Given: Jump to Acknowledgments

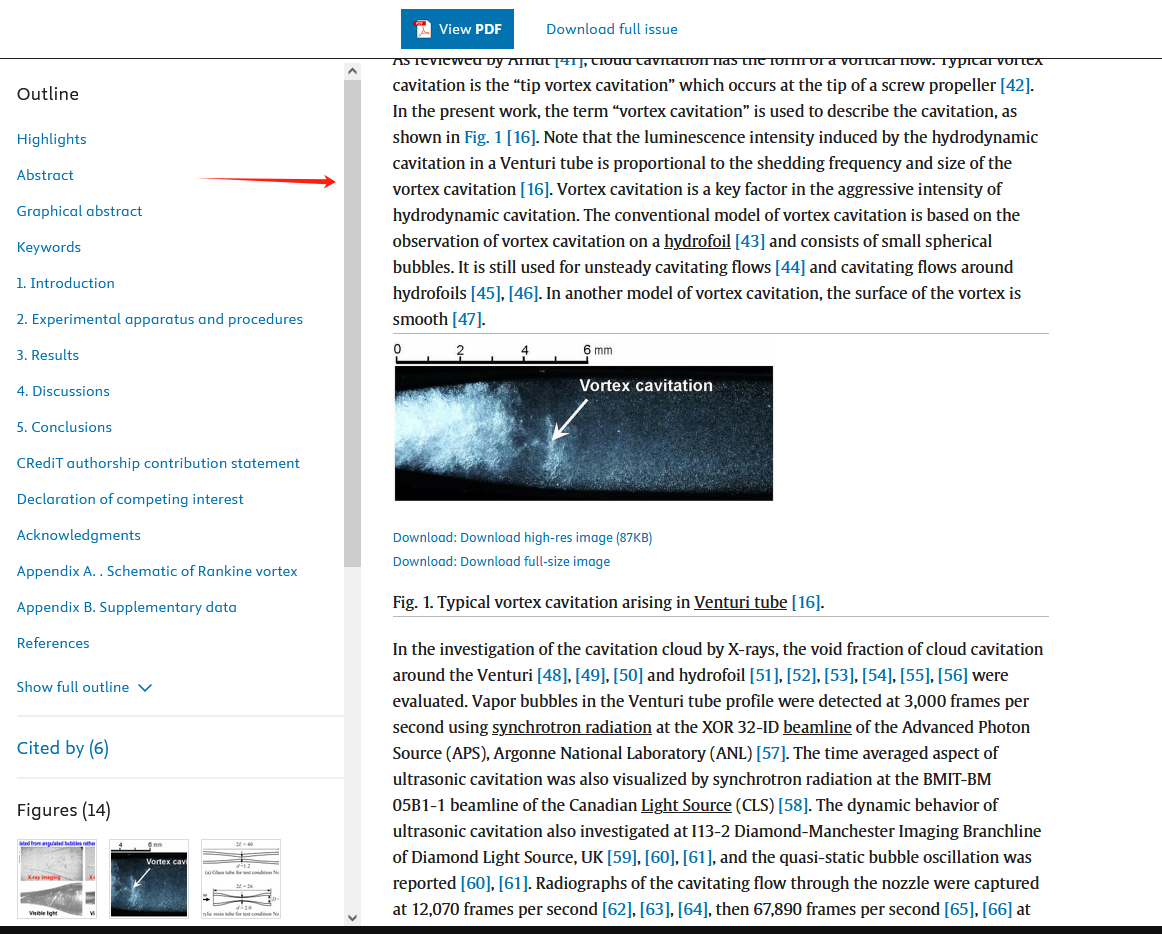Looking at the screenshot, I should [79, 535].
